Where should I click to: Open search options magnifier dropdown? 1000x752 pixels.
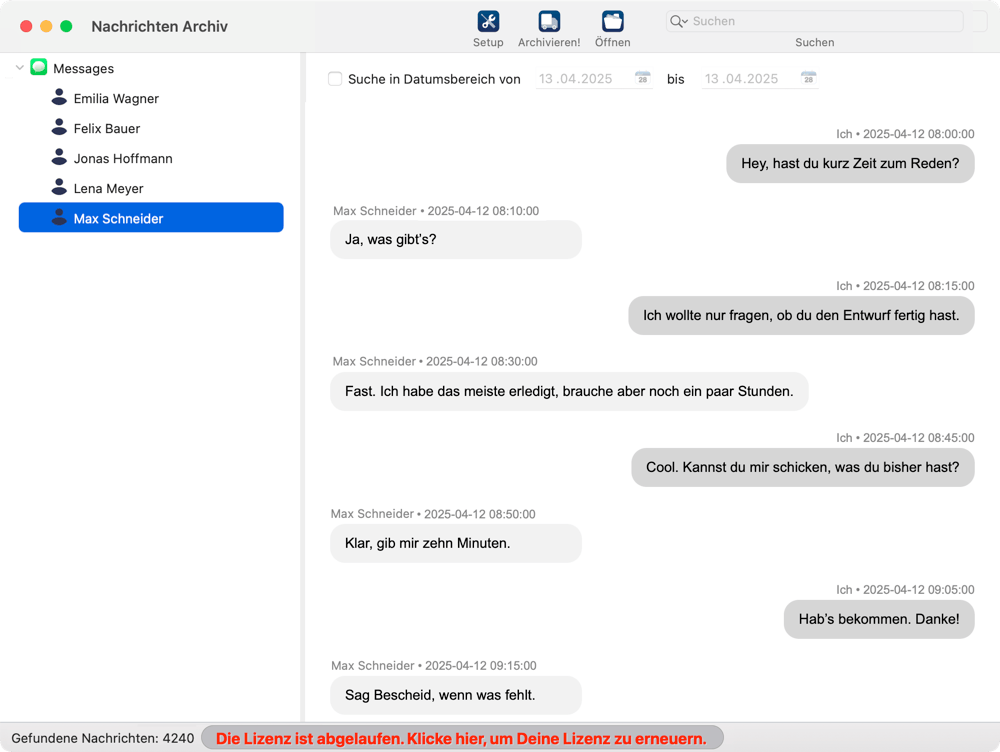point(679,21)
